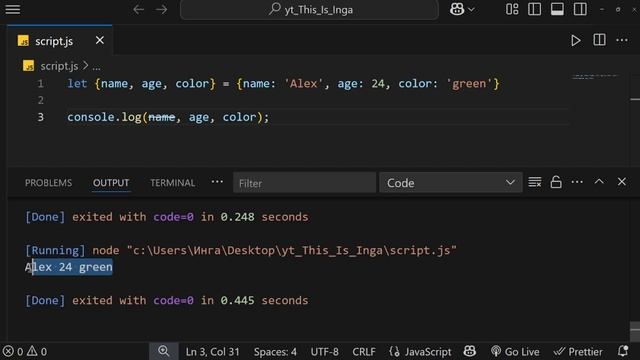Switch to the TERMINAL panel tab
640x360 pixels.
click(x=172, y=183)
